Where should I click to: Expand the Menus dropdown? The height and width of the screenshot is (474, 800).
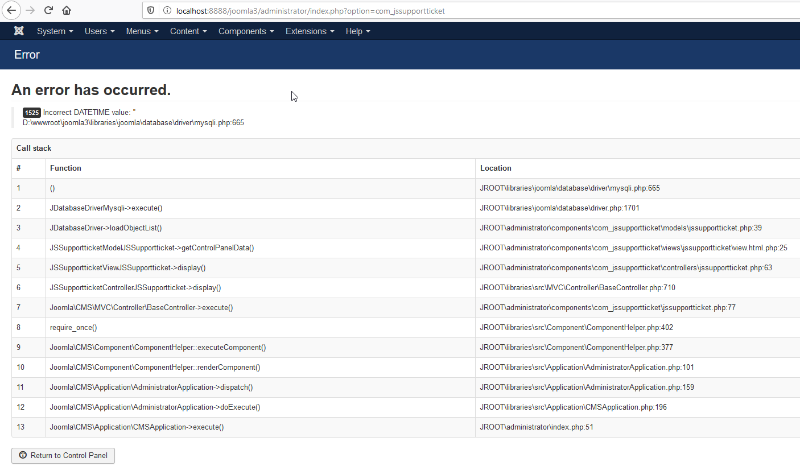(x=142, y=31)
